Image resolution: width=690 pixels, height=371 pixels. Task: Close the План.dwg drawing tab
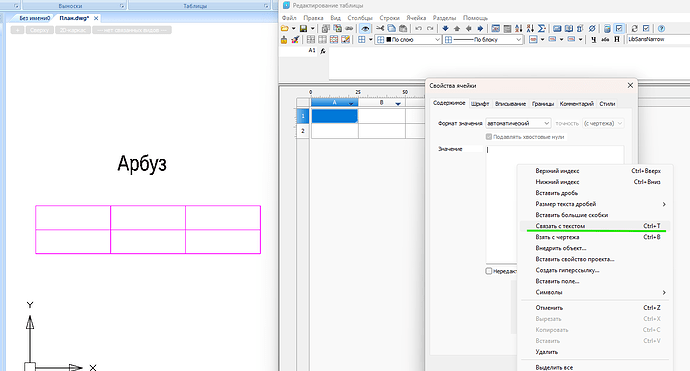(96, 18)
